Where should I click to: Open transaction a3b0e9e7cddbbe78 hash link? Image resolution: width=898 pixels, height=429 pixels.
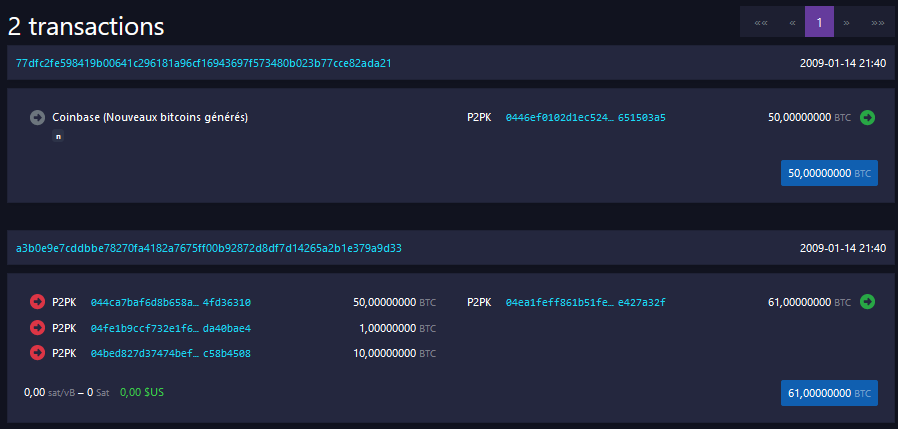coord(208,248)
